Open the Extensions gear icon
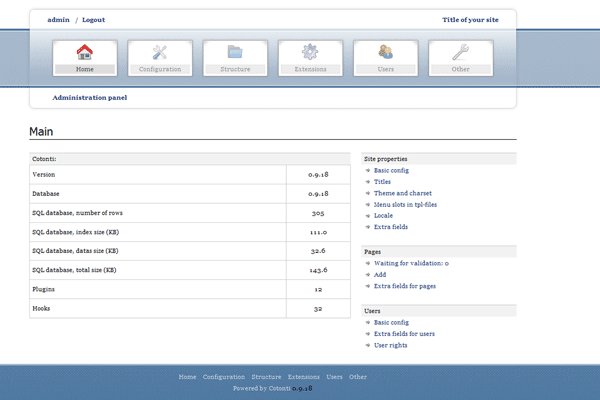Image resolution: width=600 pixels, height=400 pixels. point(310,53)
